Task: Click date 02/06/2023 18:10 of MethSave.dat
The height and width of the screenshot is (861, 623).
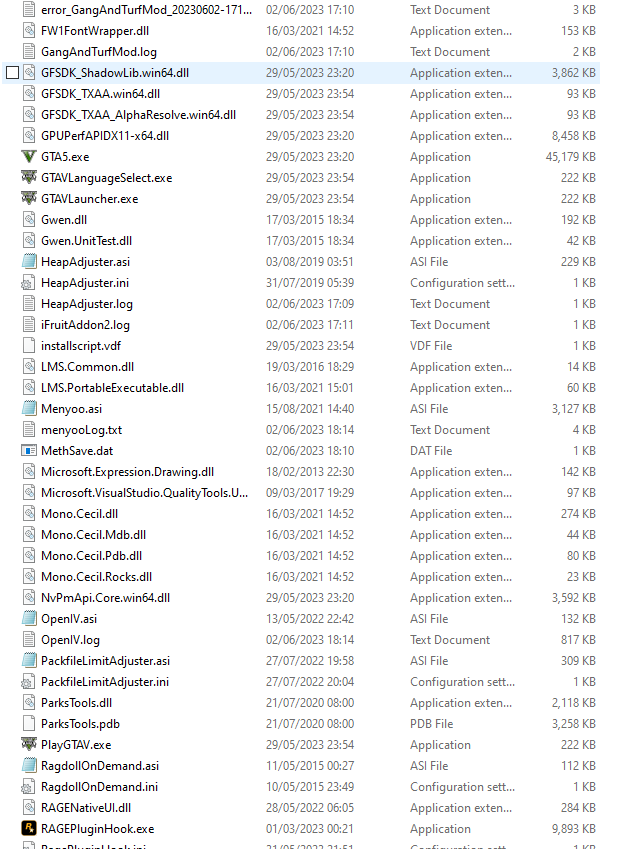Action: tap(310, 451)
